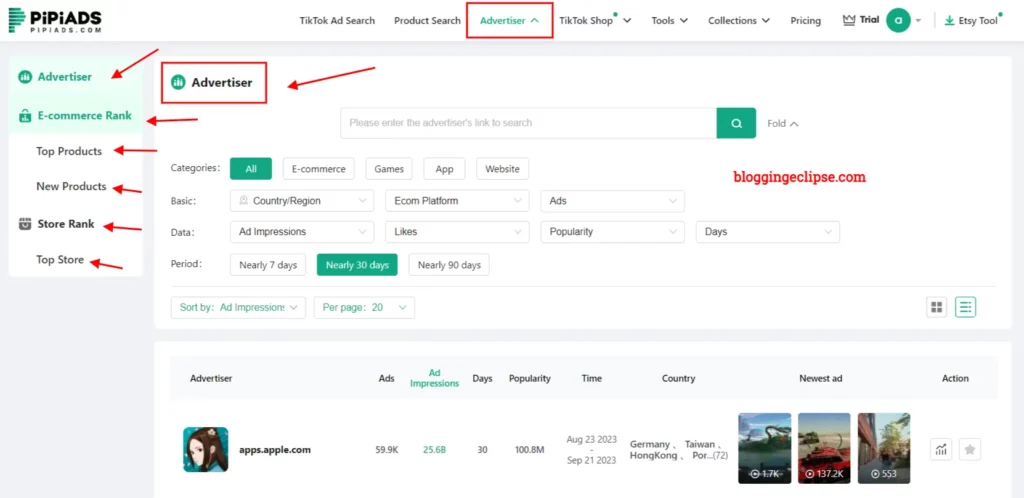1024x498 pixels.
Task: Open the Likes filter dropdown
Action: point(457,232)
